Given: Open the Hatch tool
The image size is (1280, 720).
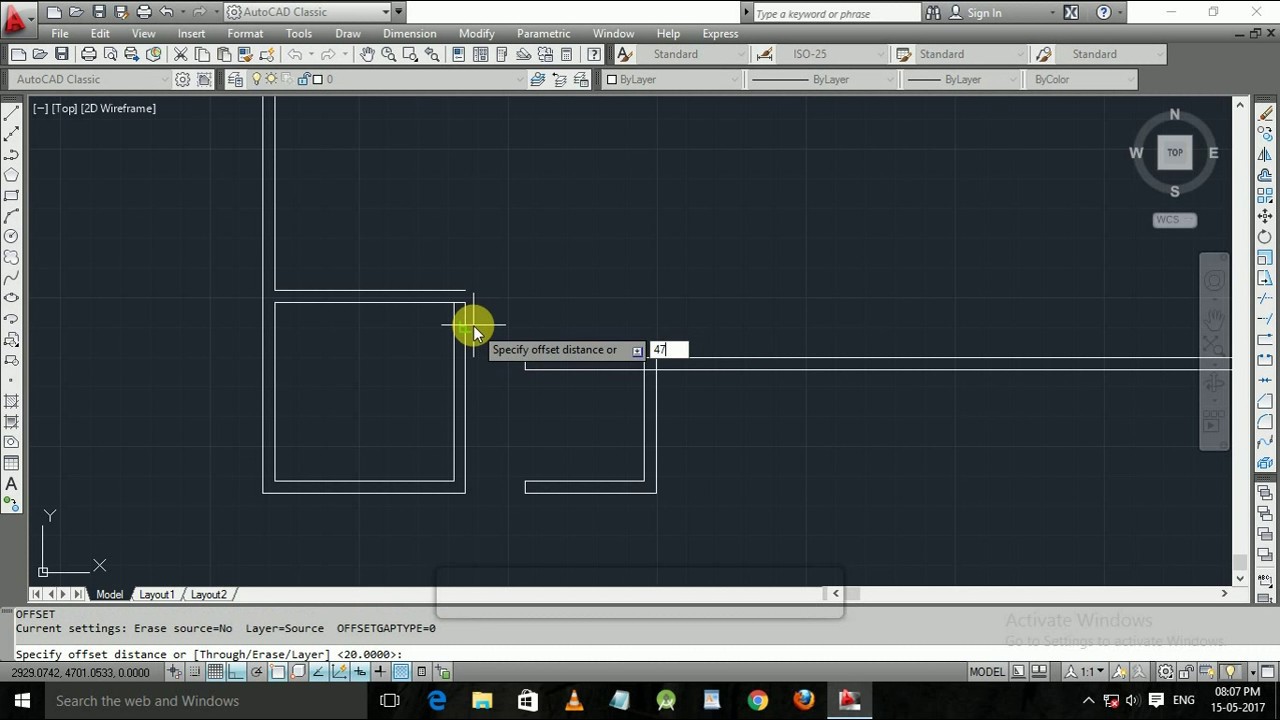Looking at the screenshot, I should tap(11, 401).
